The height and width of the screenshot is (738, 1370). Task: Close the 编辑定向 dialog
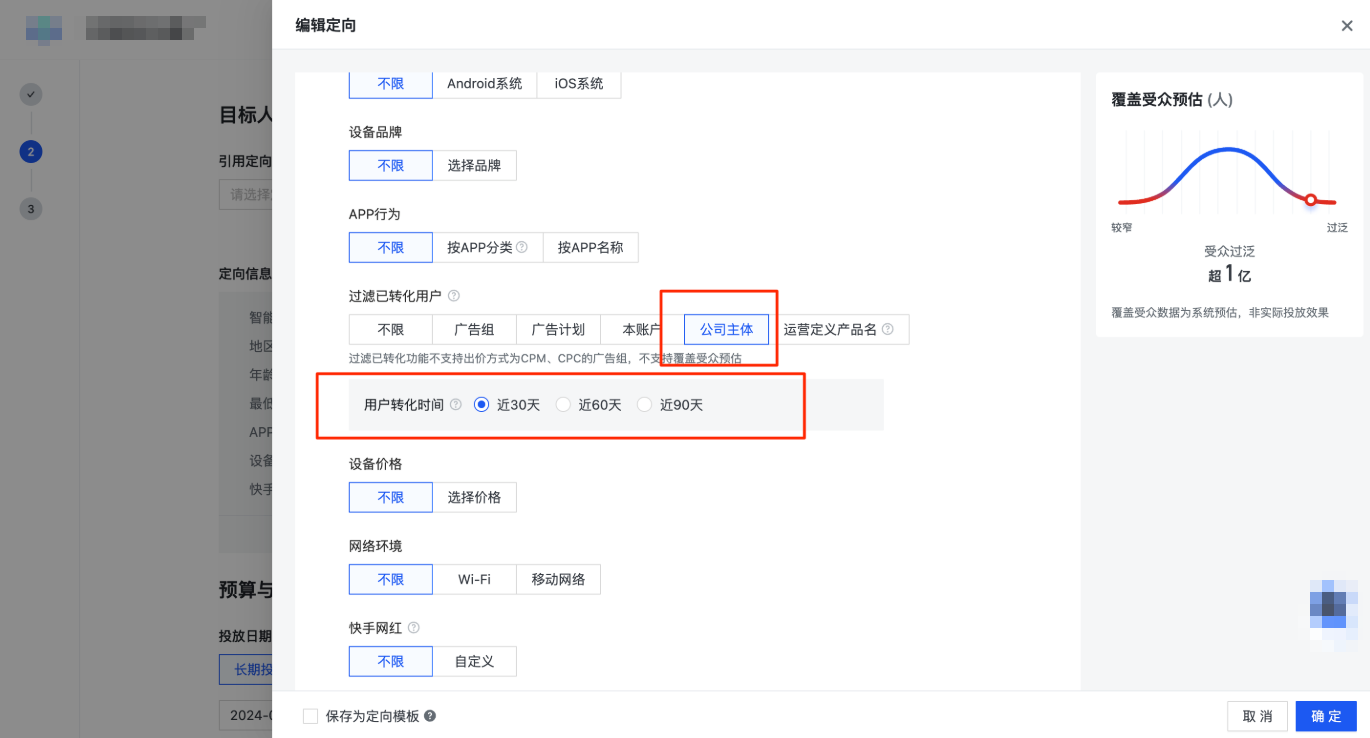[x=1347, y=26]
